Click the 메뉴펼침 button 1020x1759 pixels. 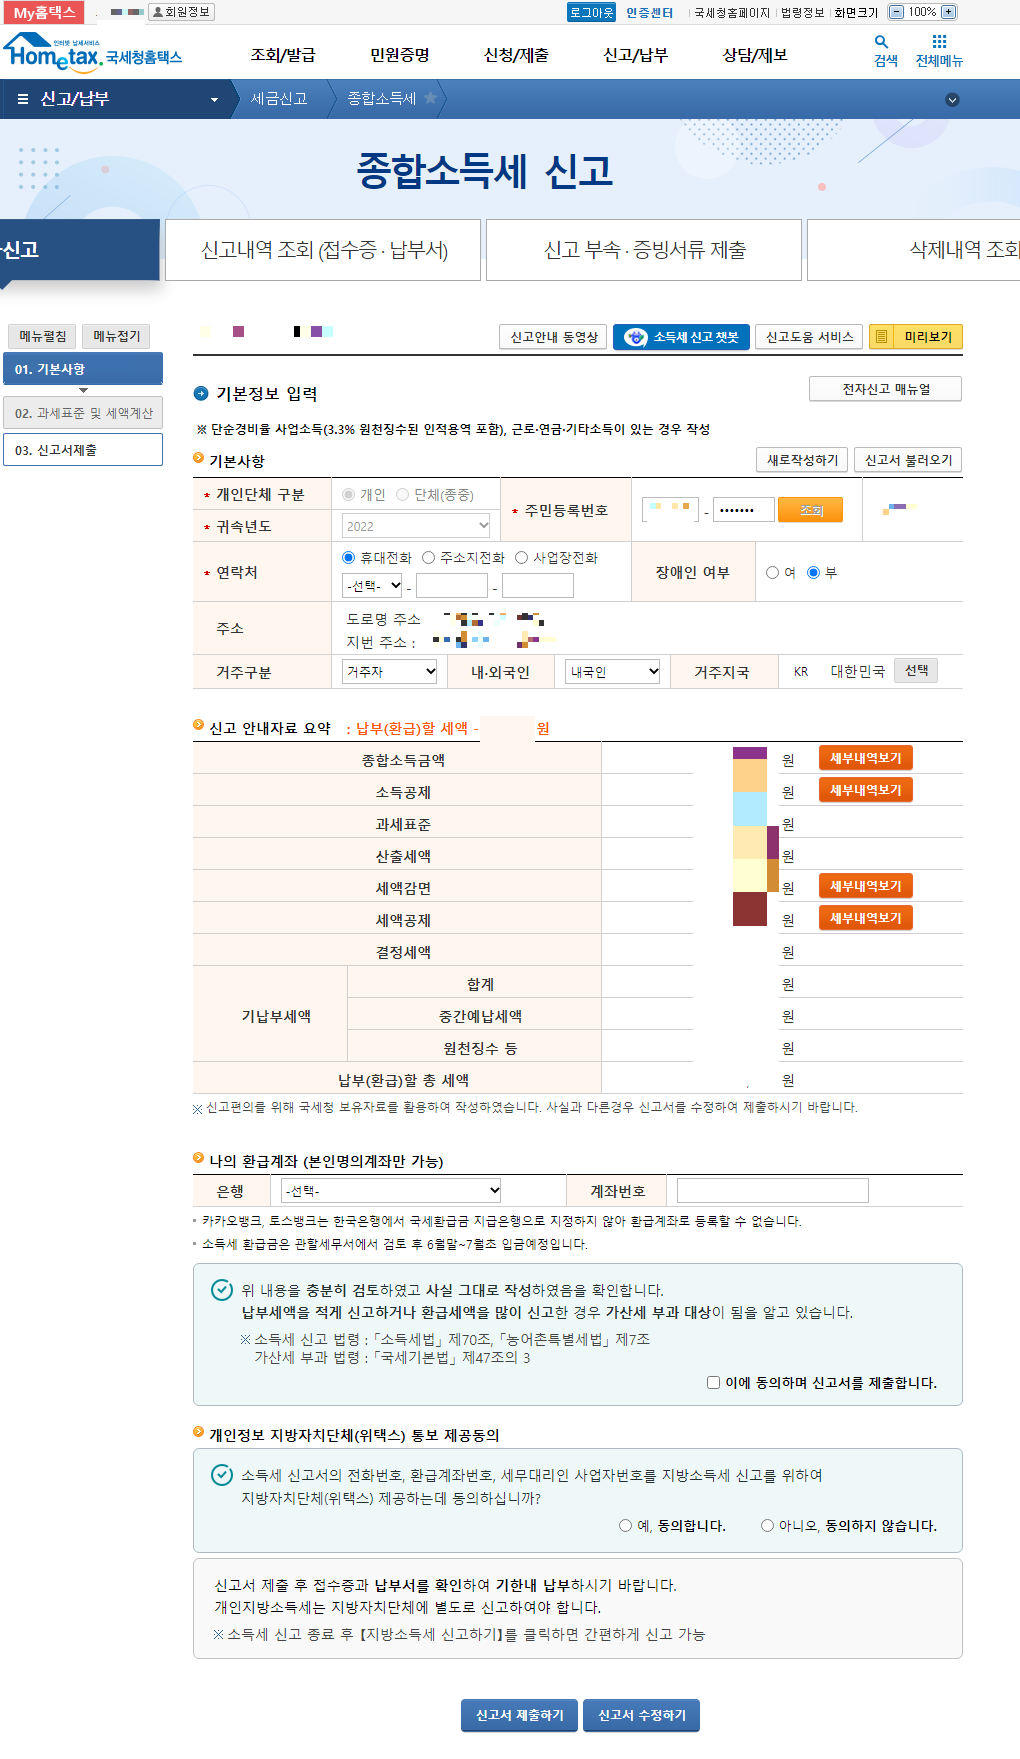click(43, 336)
